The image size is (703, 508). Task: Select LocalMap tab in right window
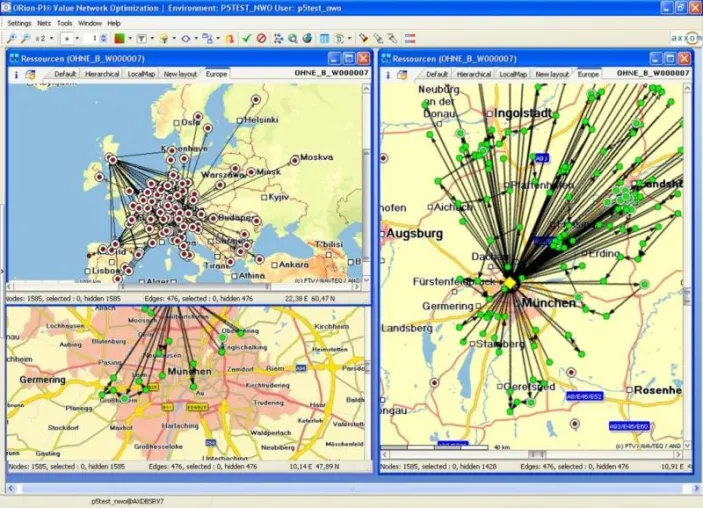[513, 74]
